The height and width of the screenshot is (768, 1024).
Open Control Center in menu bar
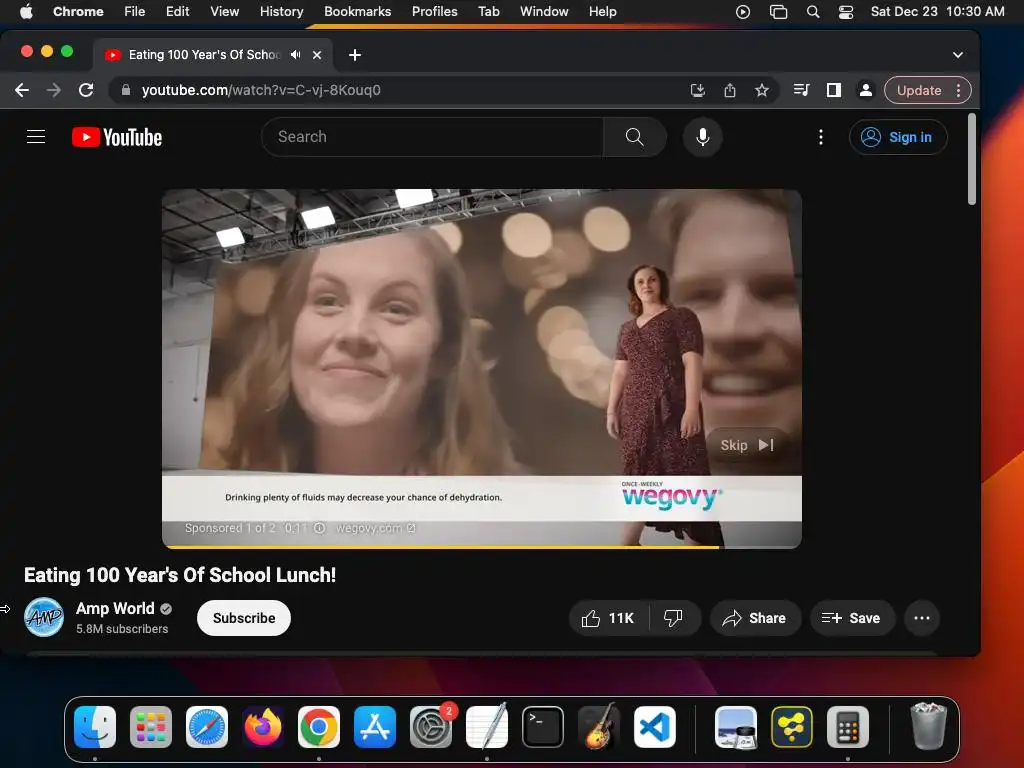click(846, 11)
